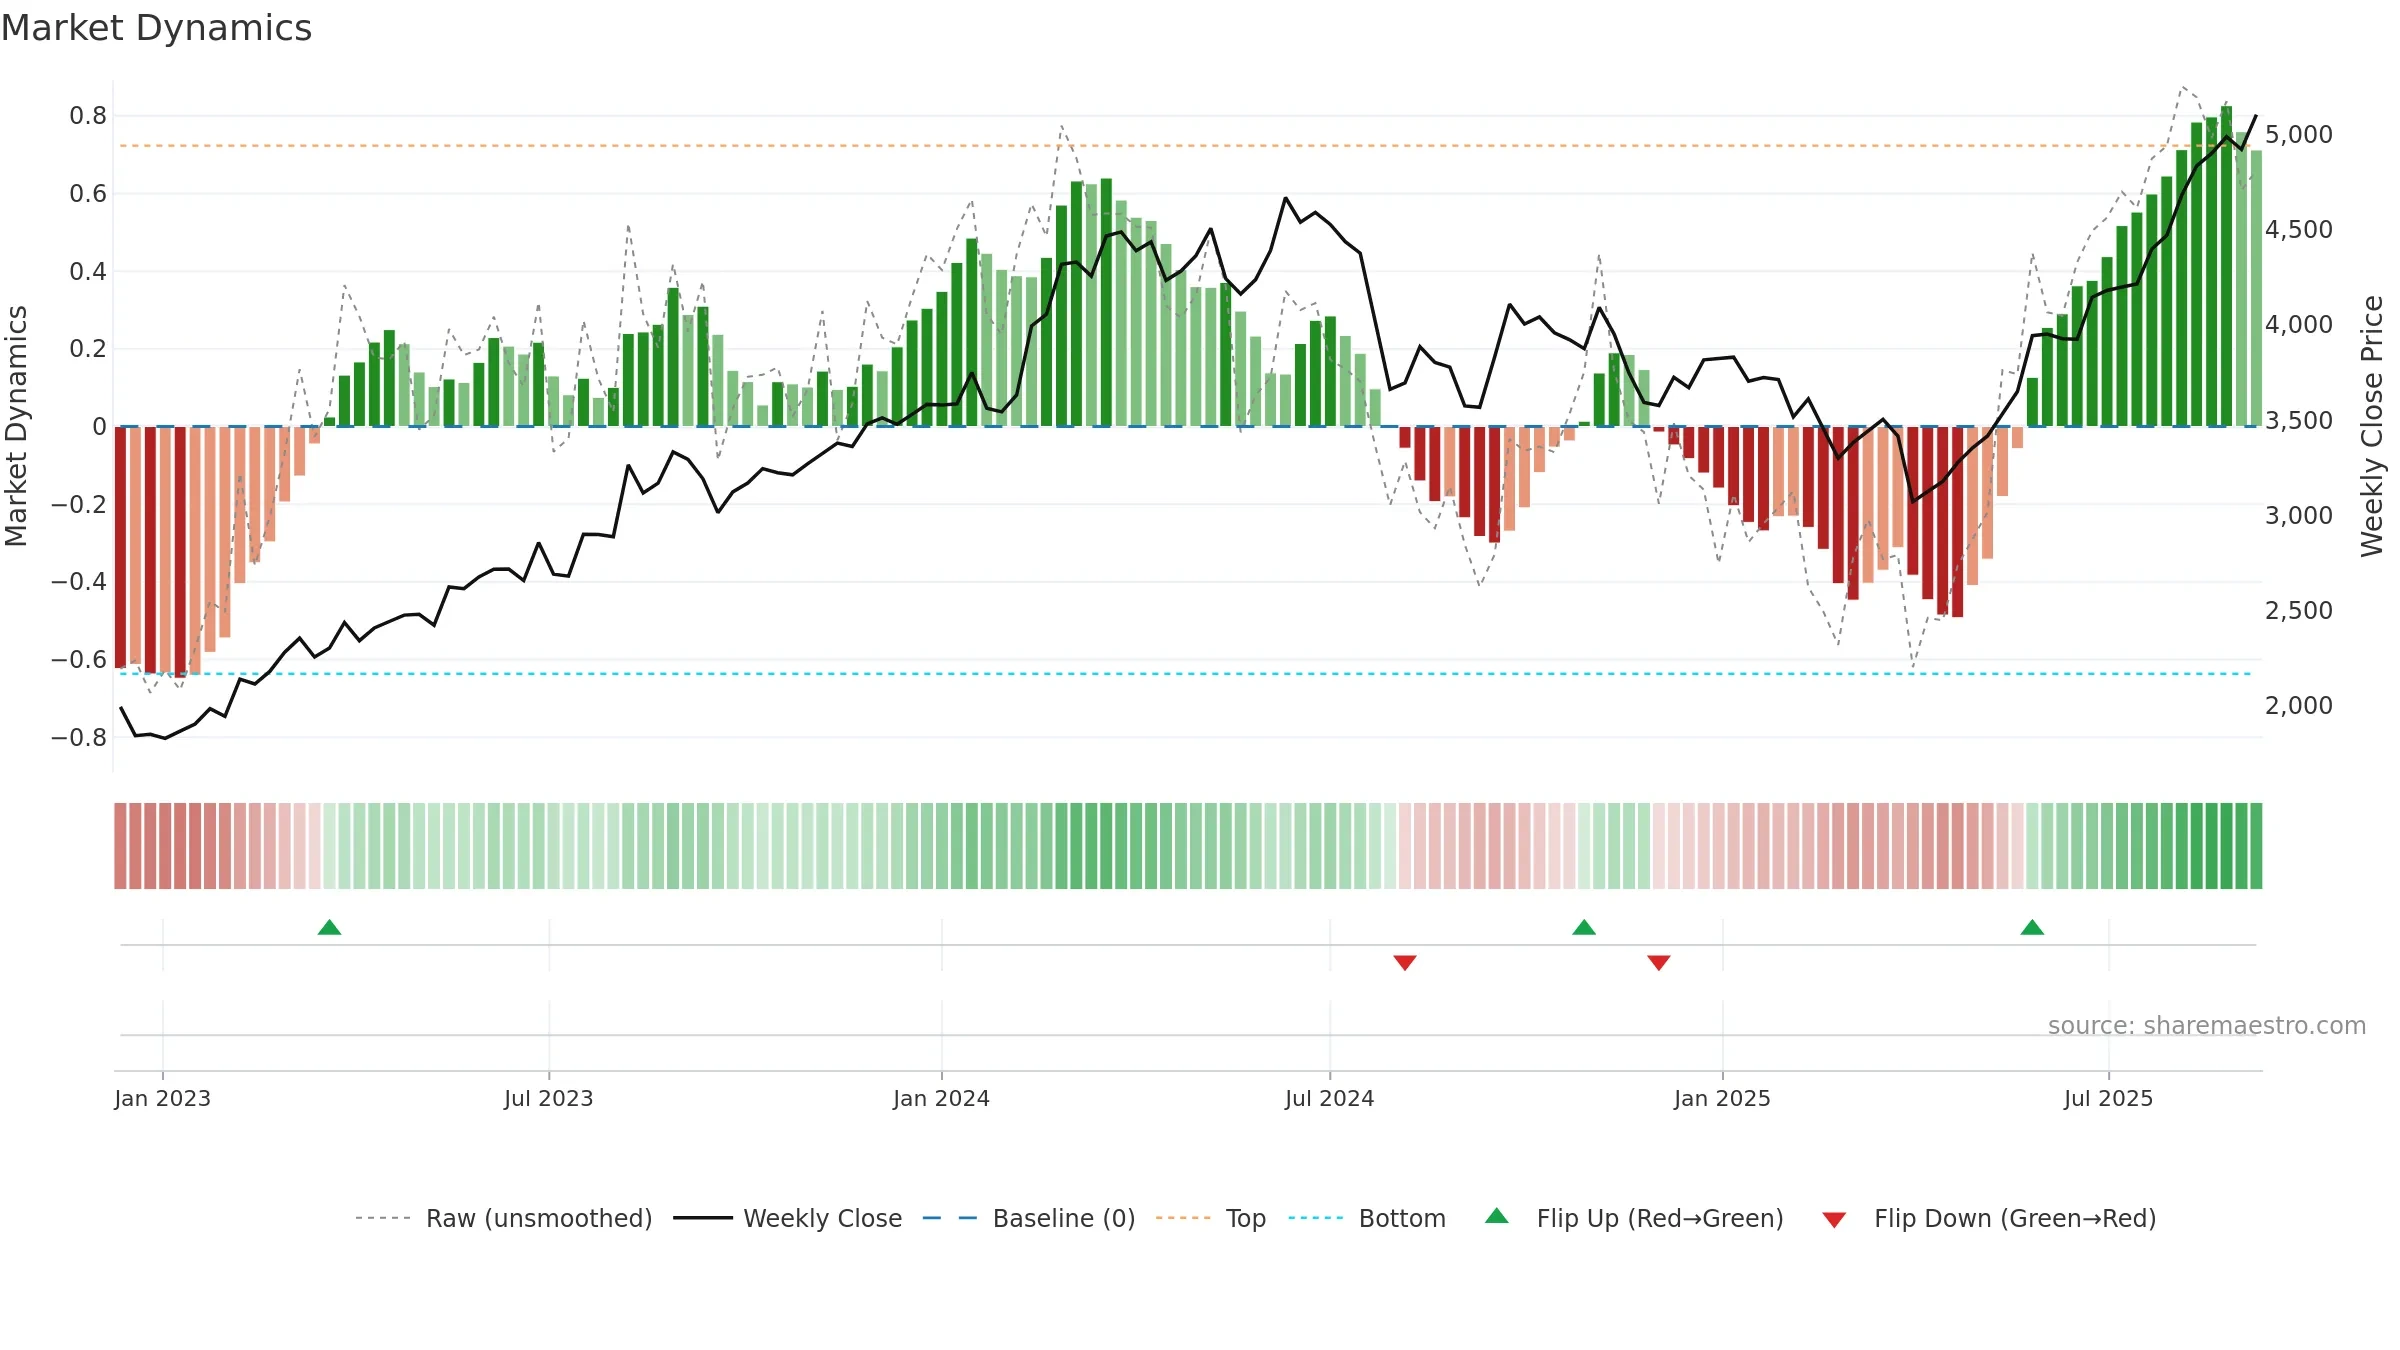
Task: Click the 2,500 right axis tick label
Action: [2299, 610]
